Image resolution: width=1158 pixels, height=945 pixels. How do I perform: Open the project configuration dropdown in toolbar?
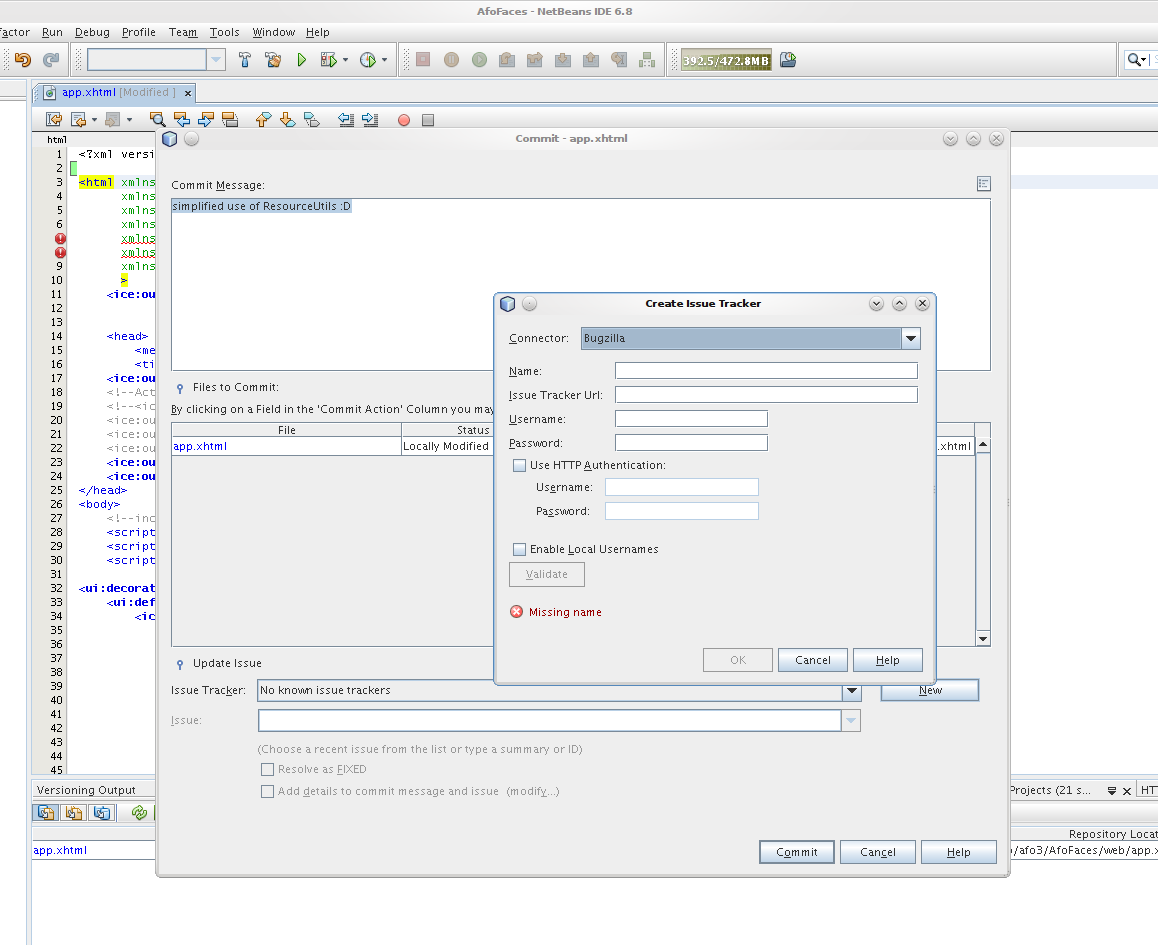216,60
